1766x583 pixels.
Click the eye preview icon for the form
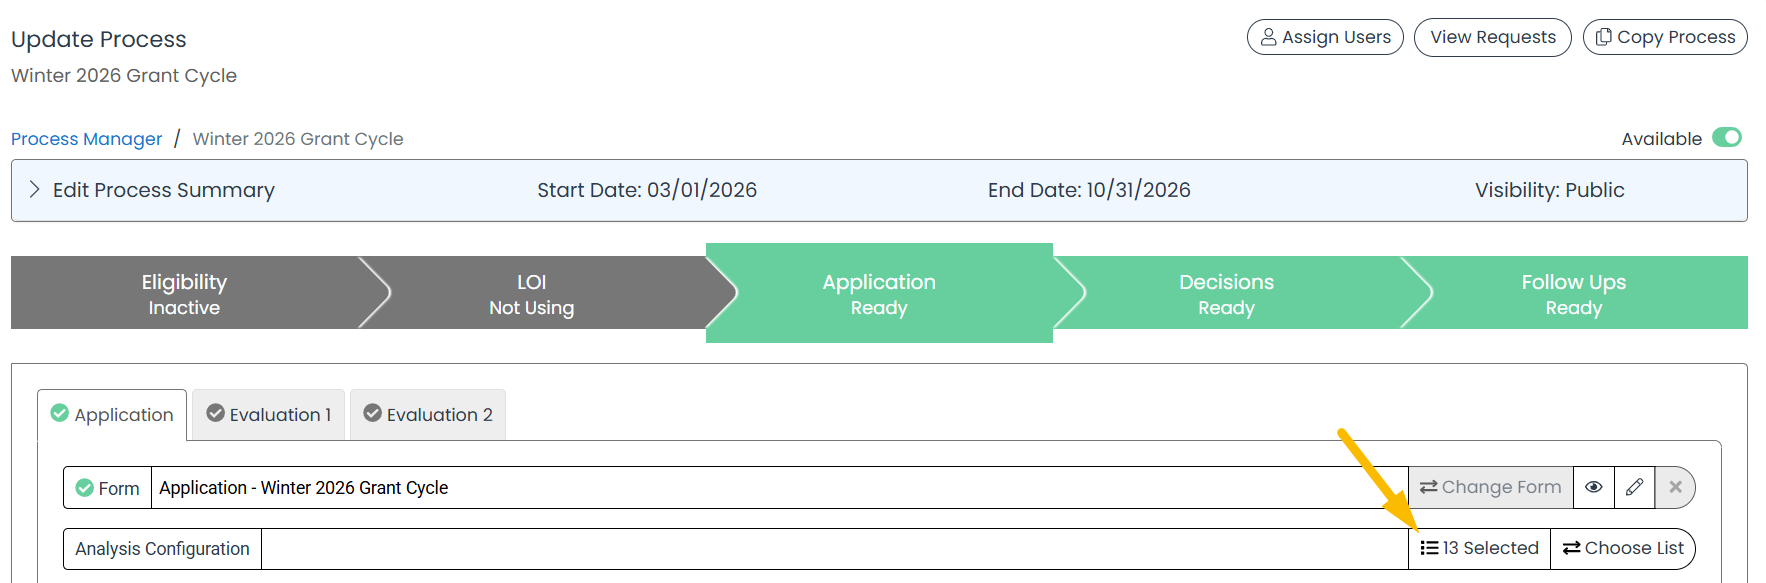[x=1594, y=487]
